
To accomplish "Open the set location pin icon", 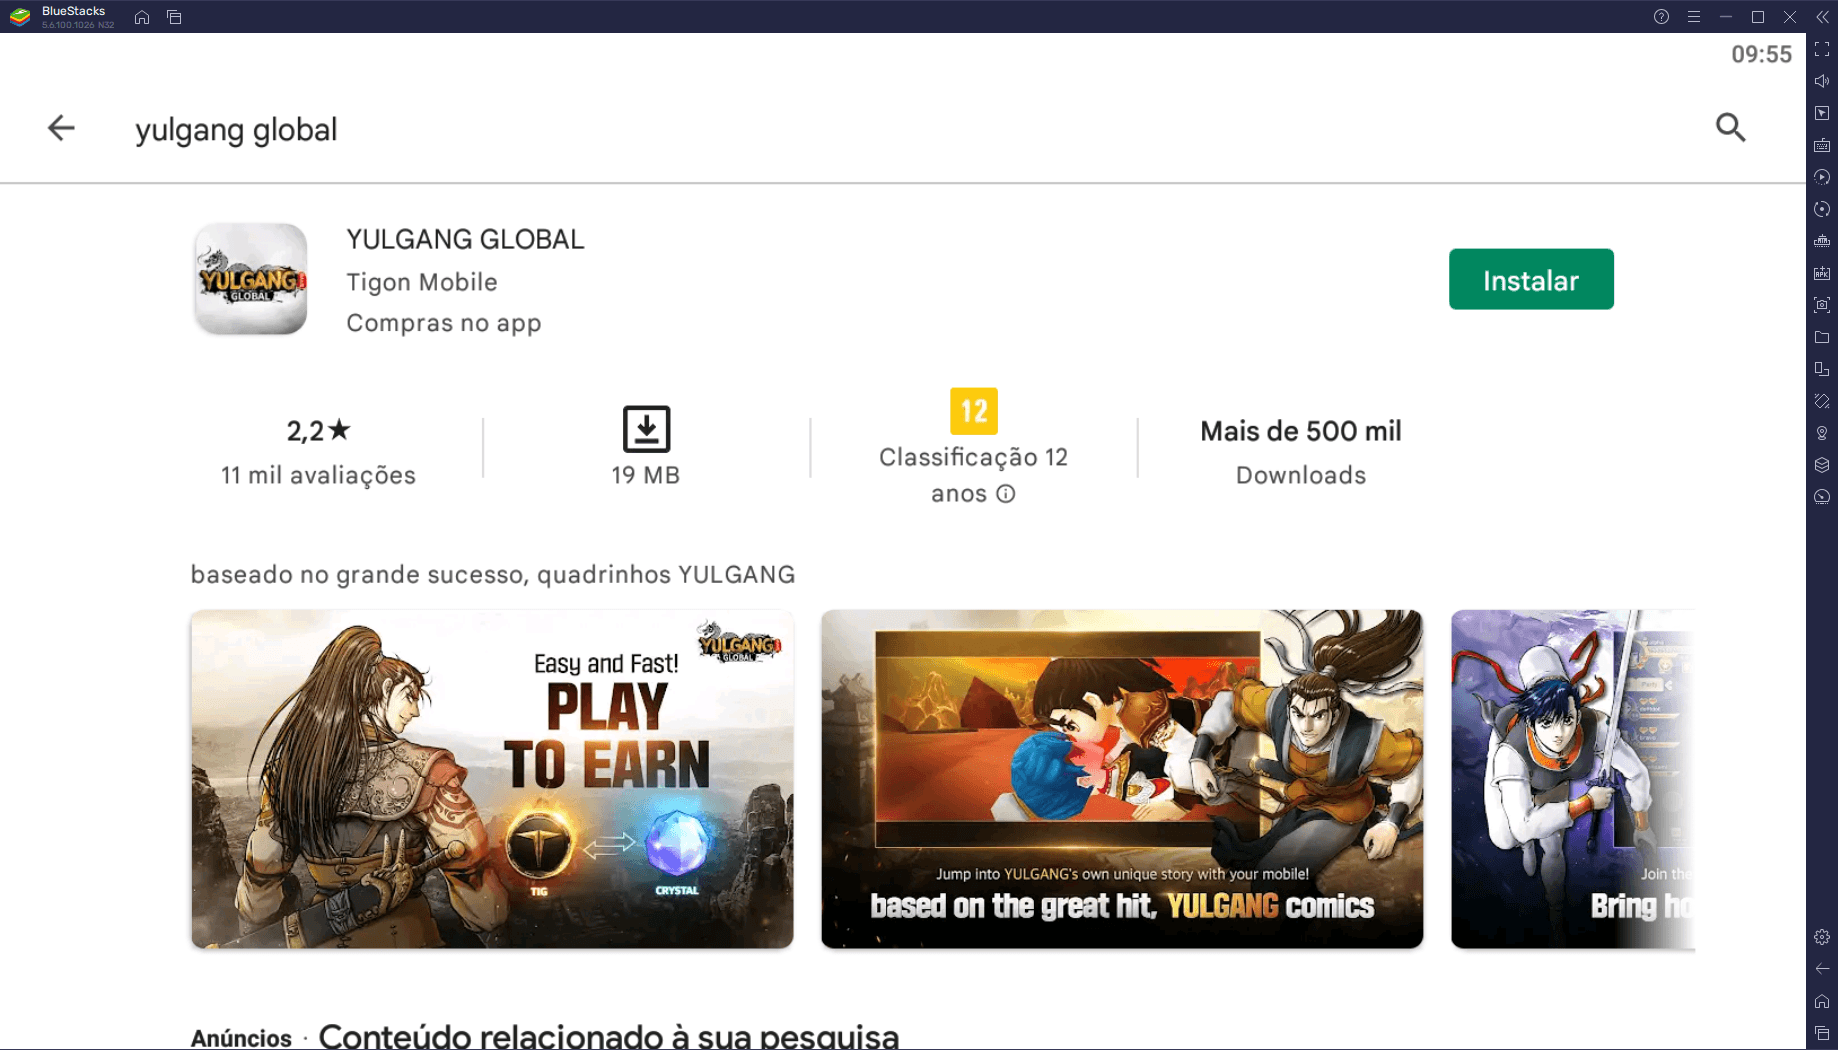I will pyautogui.click(x=1822, y=433).
